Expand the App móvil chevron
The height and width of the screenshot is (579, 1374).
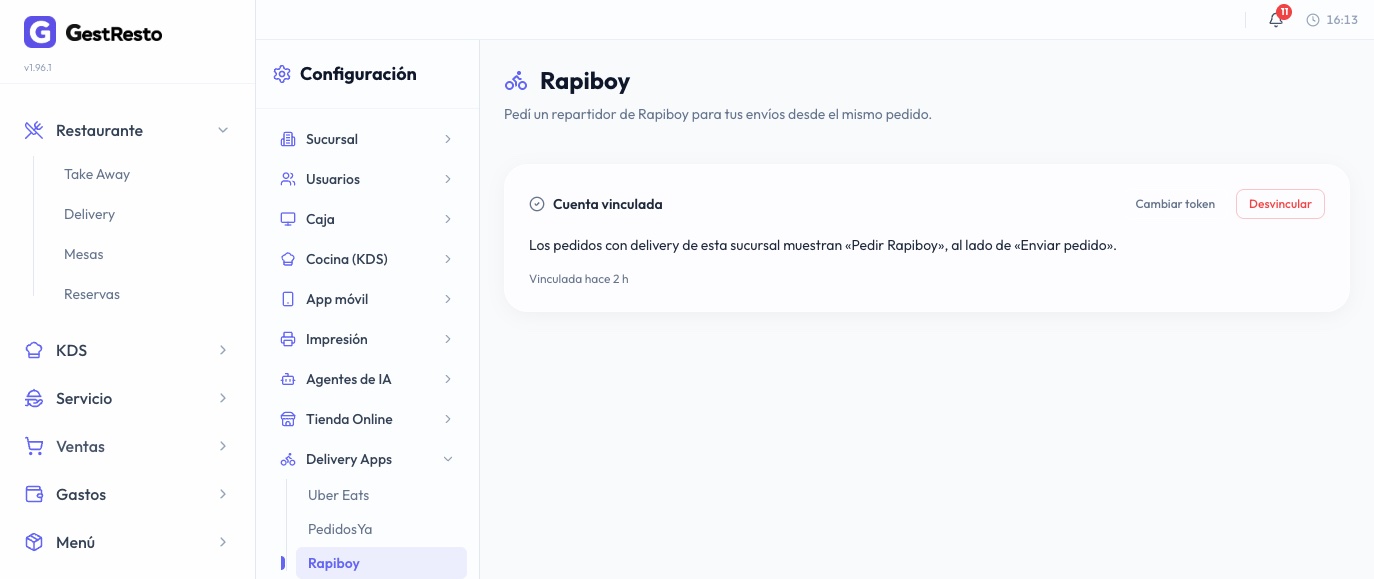[x=448, y=299]
